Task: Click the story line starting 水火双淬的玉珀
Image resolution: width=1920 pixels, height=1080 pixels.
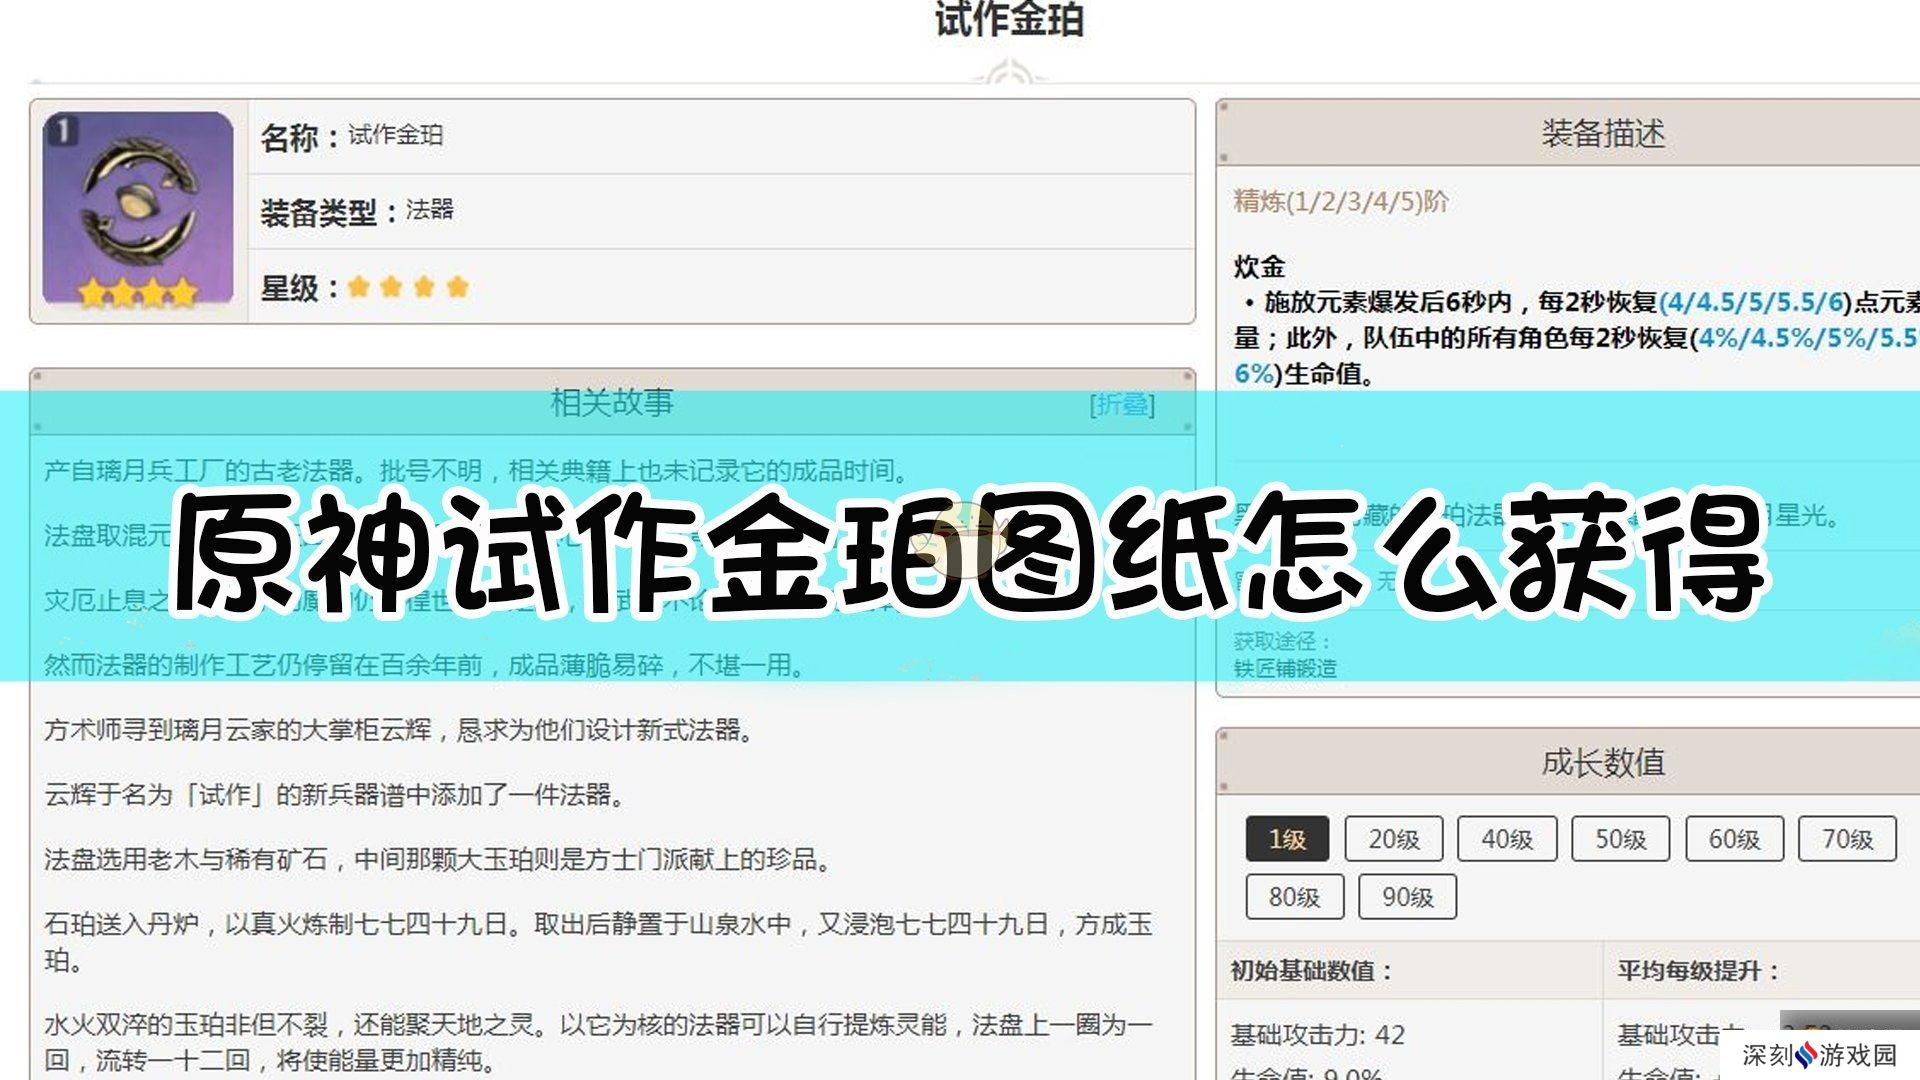Action: tap(598, 1042)
